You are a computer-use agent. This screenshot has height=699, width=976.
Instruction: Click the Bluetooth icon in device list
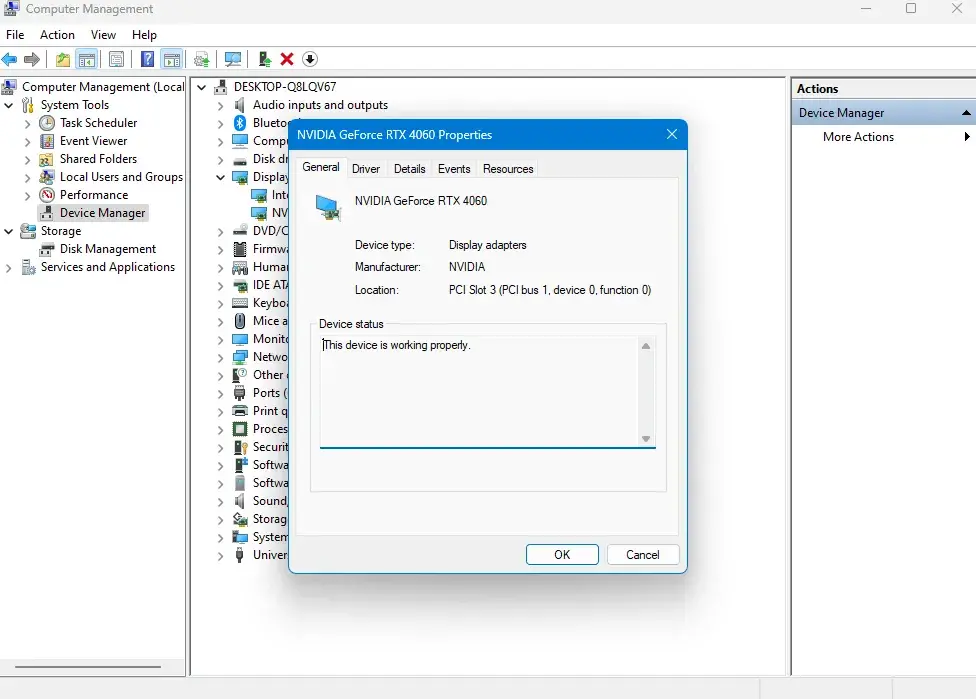(x=240, y=123)
